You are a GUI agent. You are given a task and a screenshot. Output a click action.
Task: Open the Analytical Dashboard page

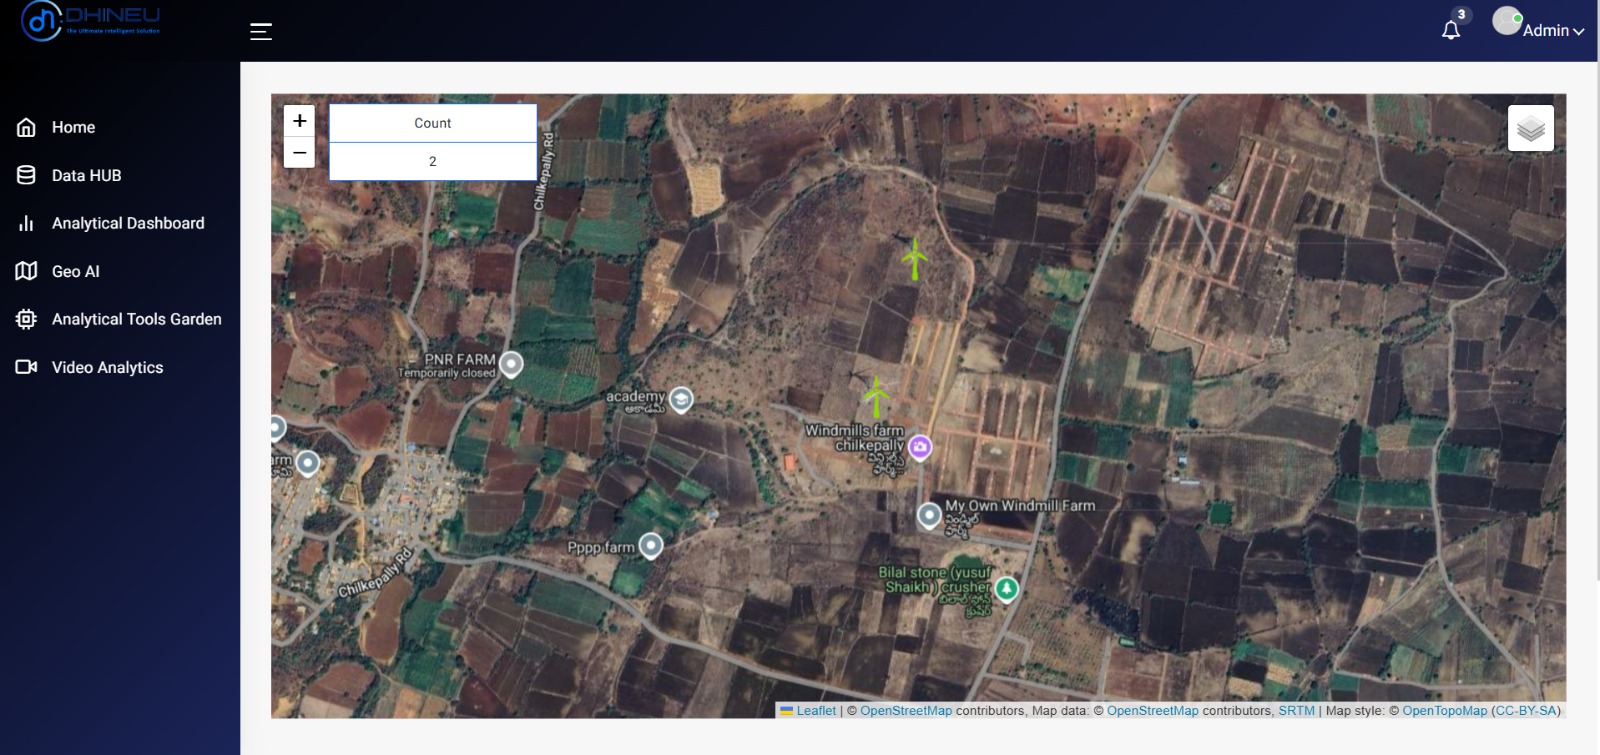tap(127, 224)
